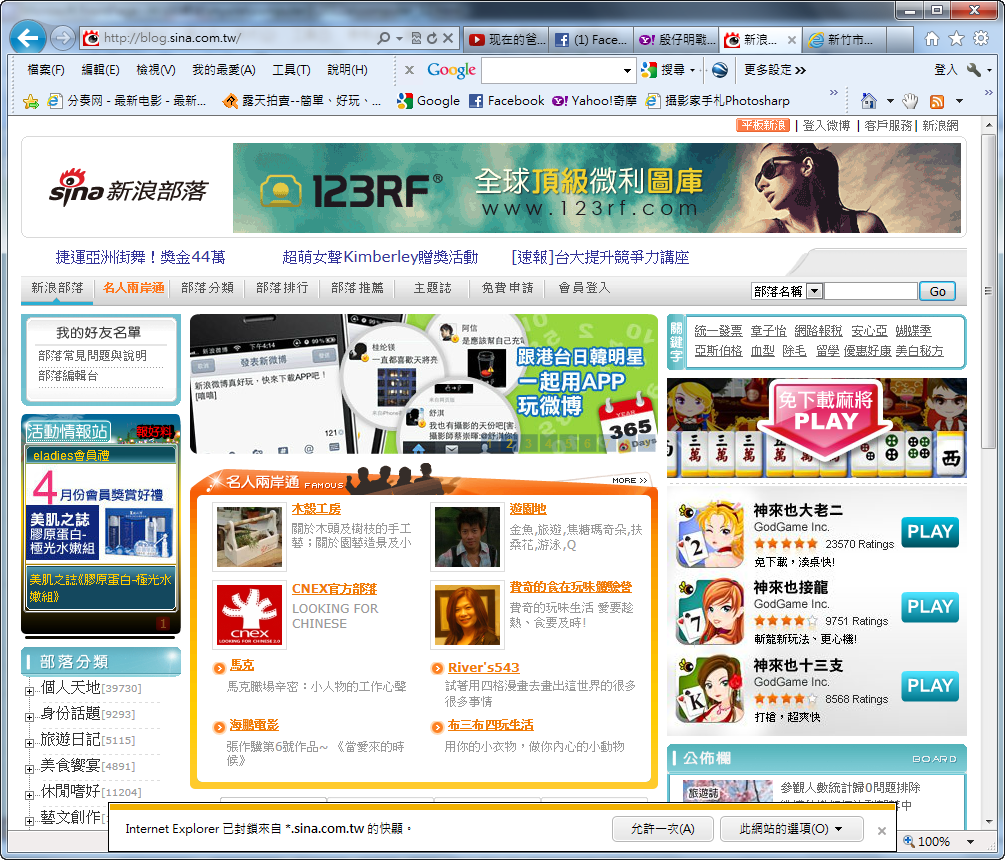Open the 木製工房 blog link
Screen dimensions: 1005x860
click(316, 509)
